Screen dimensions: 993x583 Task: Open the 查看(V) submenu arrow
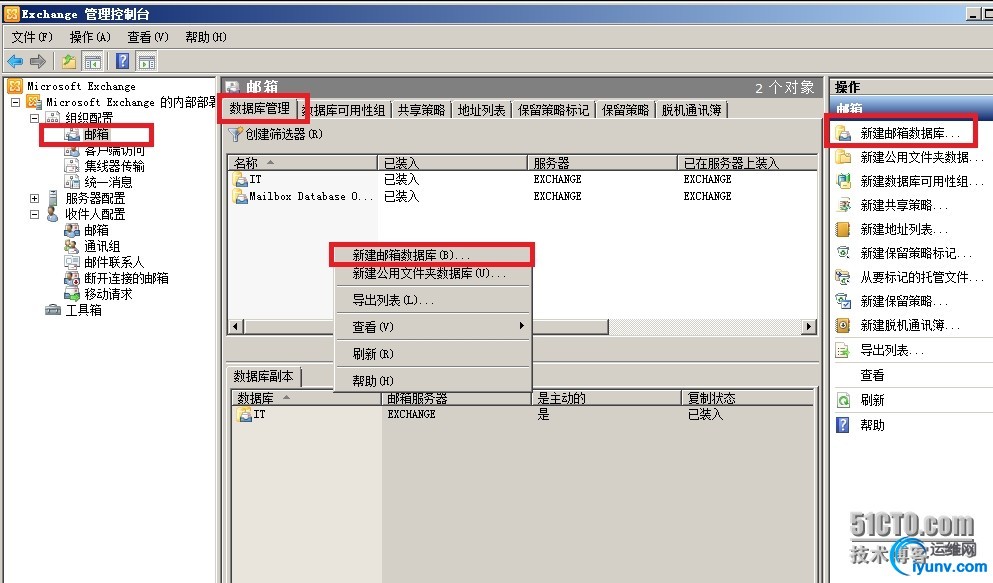click(521, 325)
